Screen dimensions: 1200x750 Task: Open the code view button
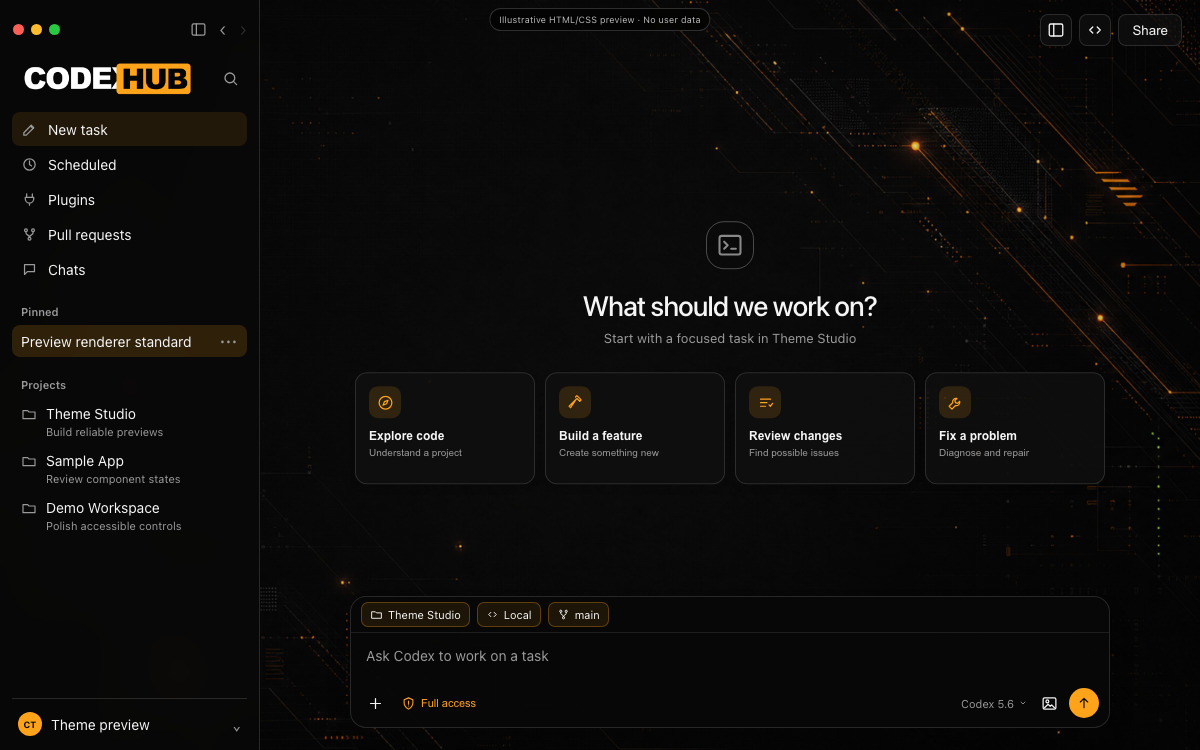(1095, 30)
